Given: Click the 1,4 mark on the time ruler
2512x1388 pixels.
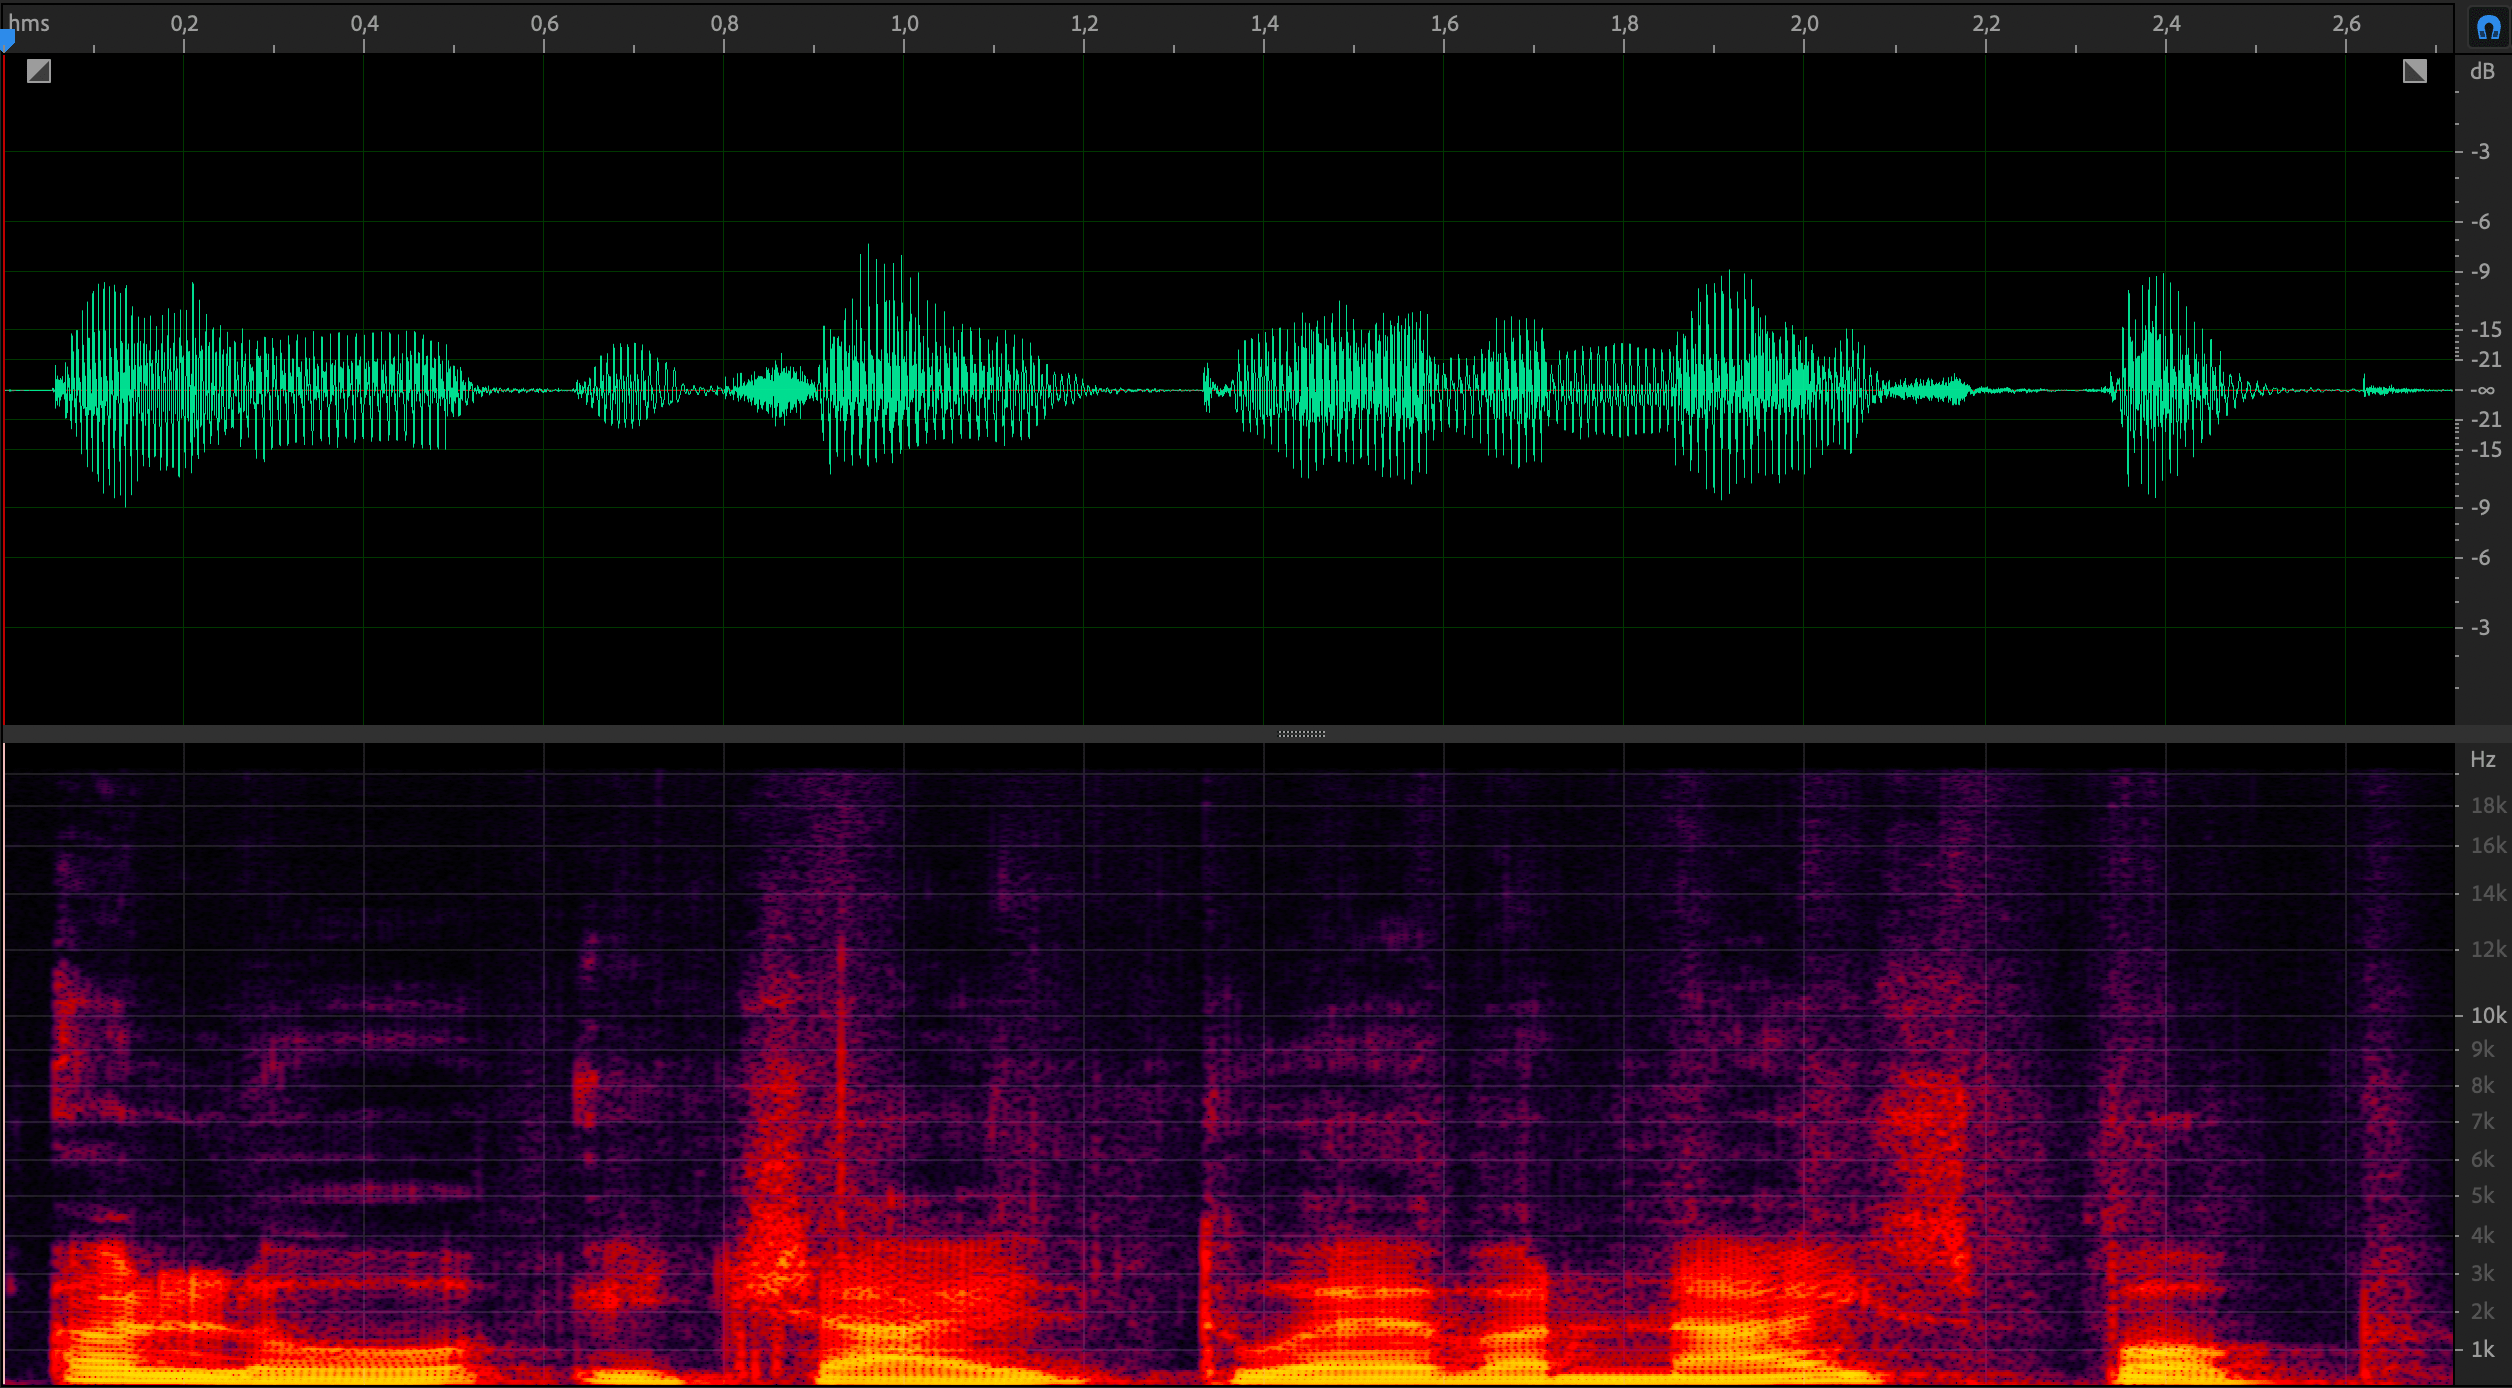Looking at the screenshot, I should coord(1265,23).
